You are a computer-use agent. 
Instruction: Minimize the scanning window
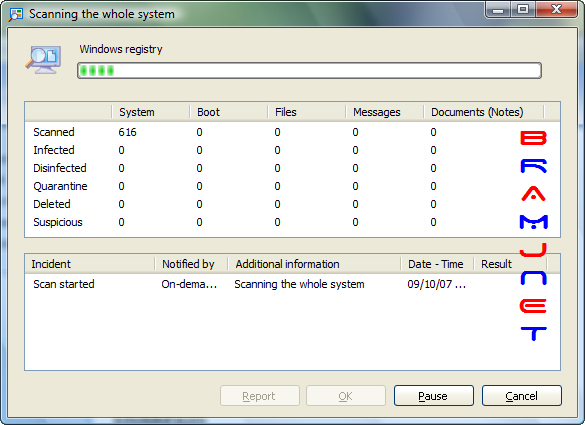click(498, 10)
